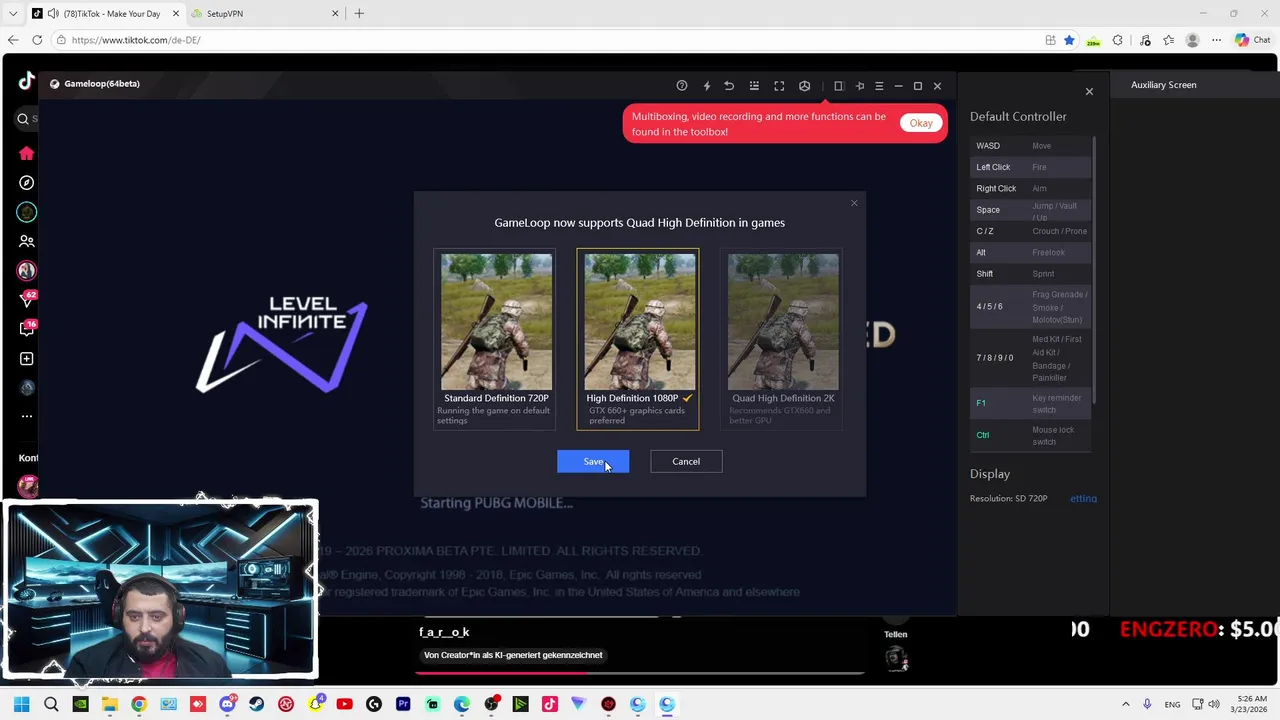Open Copilot Chat in the browser
This screenshot has width=1280, height=720.
click(x=1252, y=40)
